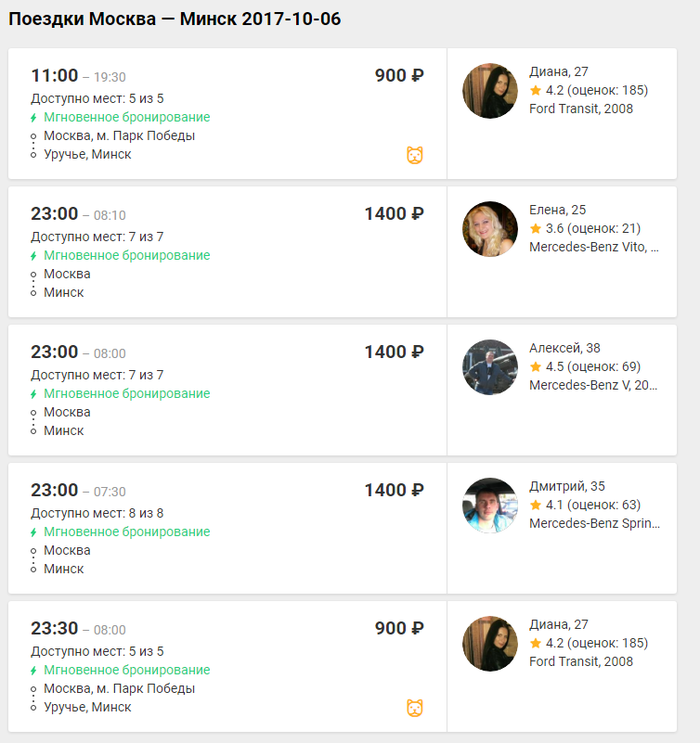The height and width of the screenshot is (743, 700).
Task: Open Диана's avatar on the 11:00 trip
Action: 490,91
